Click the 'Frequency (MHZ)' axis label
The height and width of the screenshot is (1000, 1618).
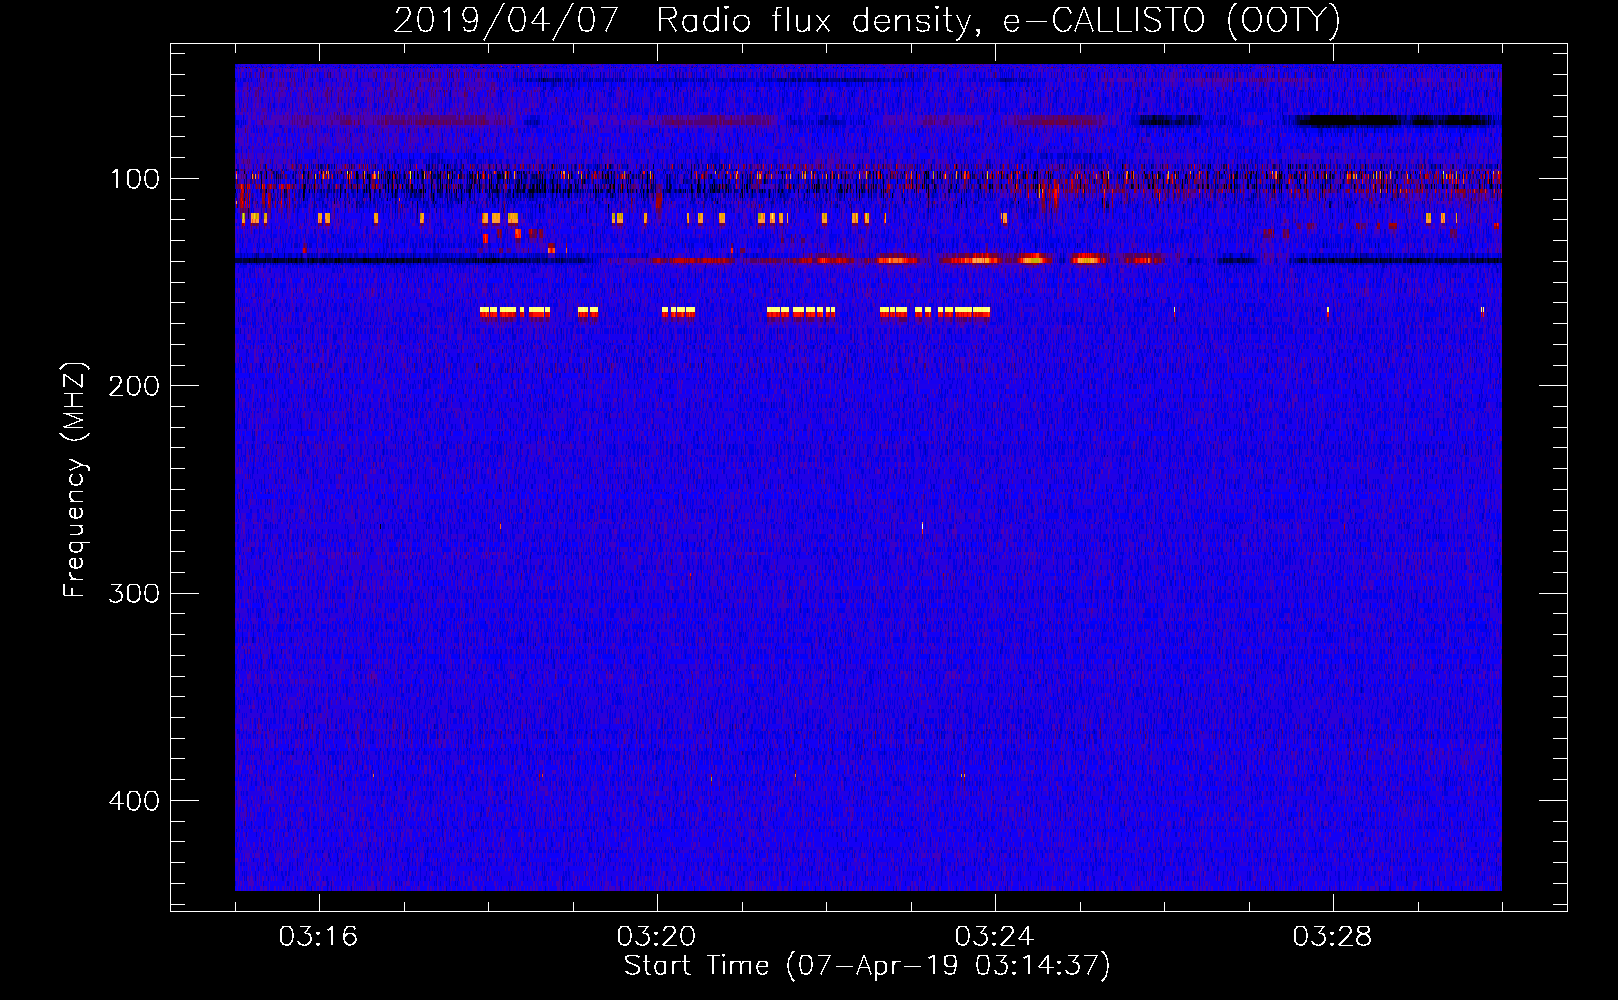pyautogui.click(x=75, y=479)
